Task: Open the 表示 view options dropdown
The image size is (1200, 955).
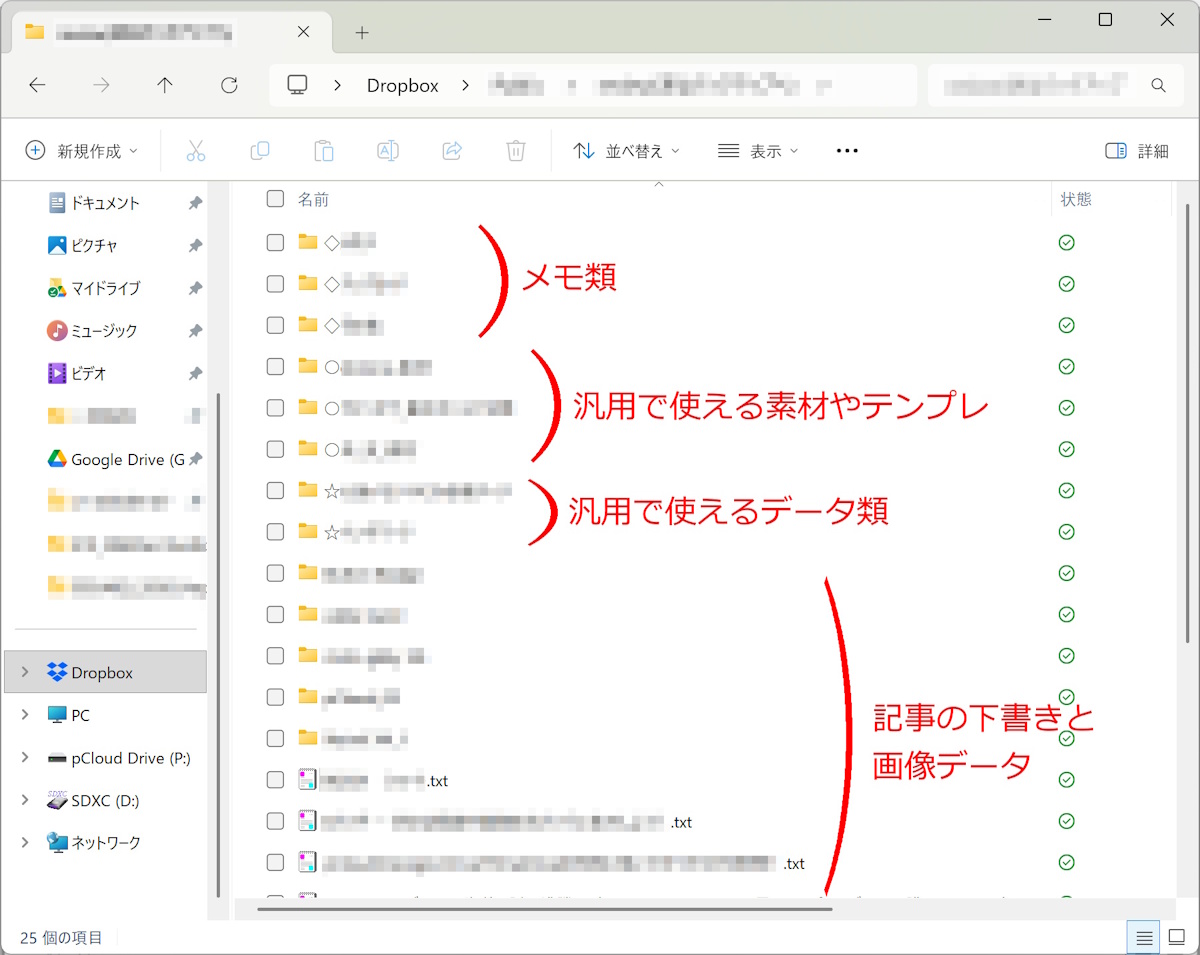Action: (758, 150)
